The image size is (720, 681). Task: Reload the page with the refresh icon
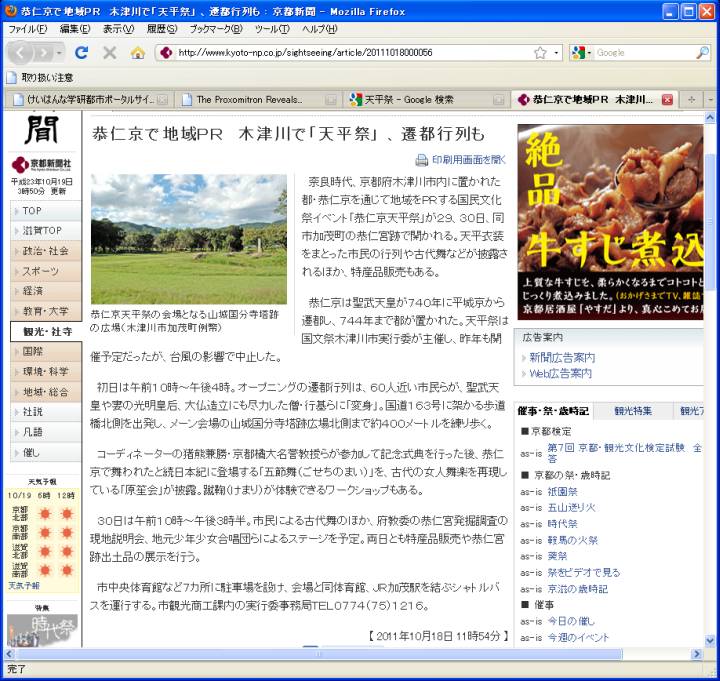coord(82,53)
